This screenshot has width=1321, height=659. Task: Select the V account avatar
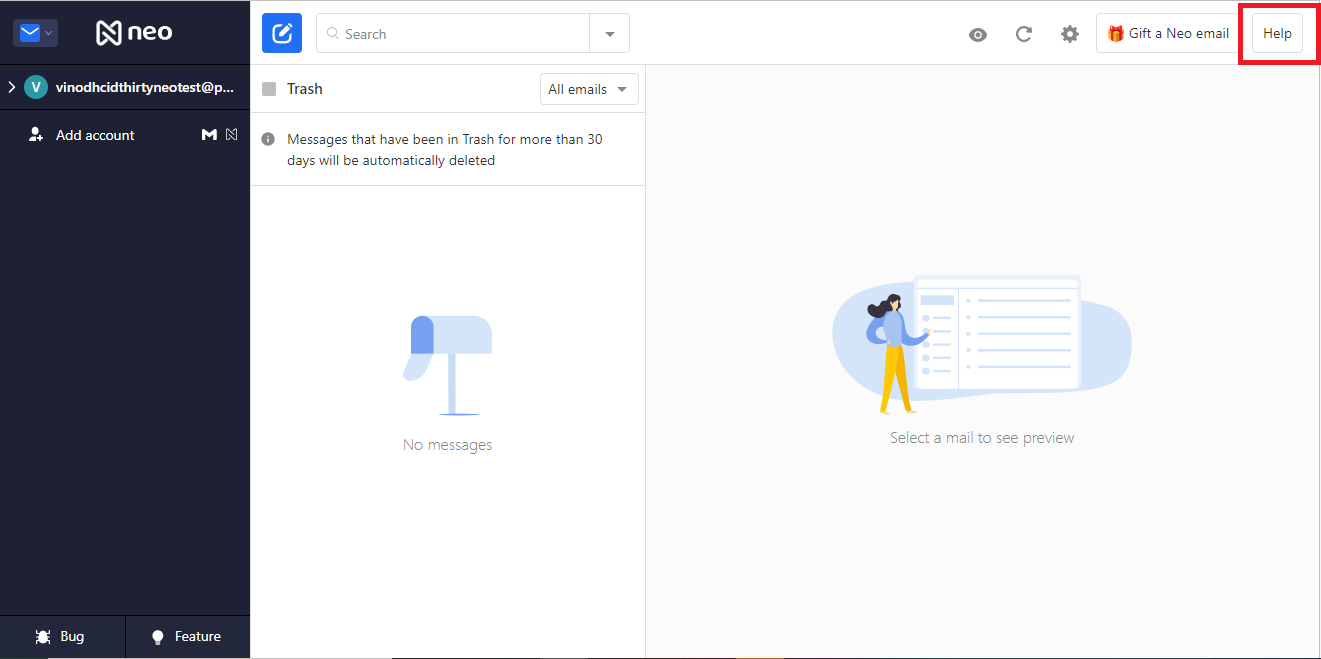[x=36, y=87]
